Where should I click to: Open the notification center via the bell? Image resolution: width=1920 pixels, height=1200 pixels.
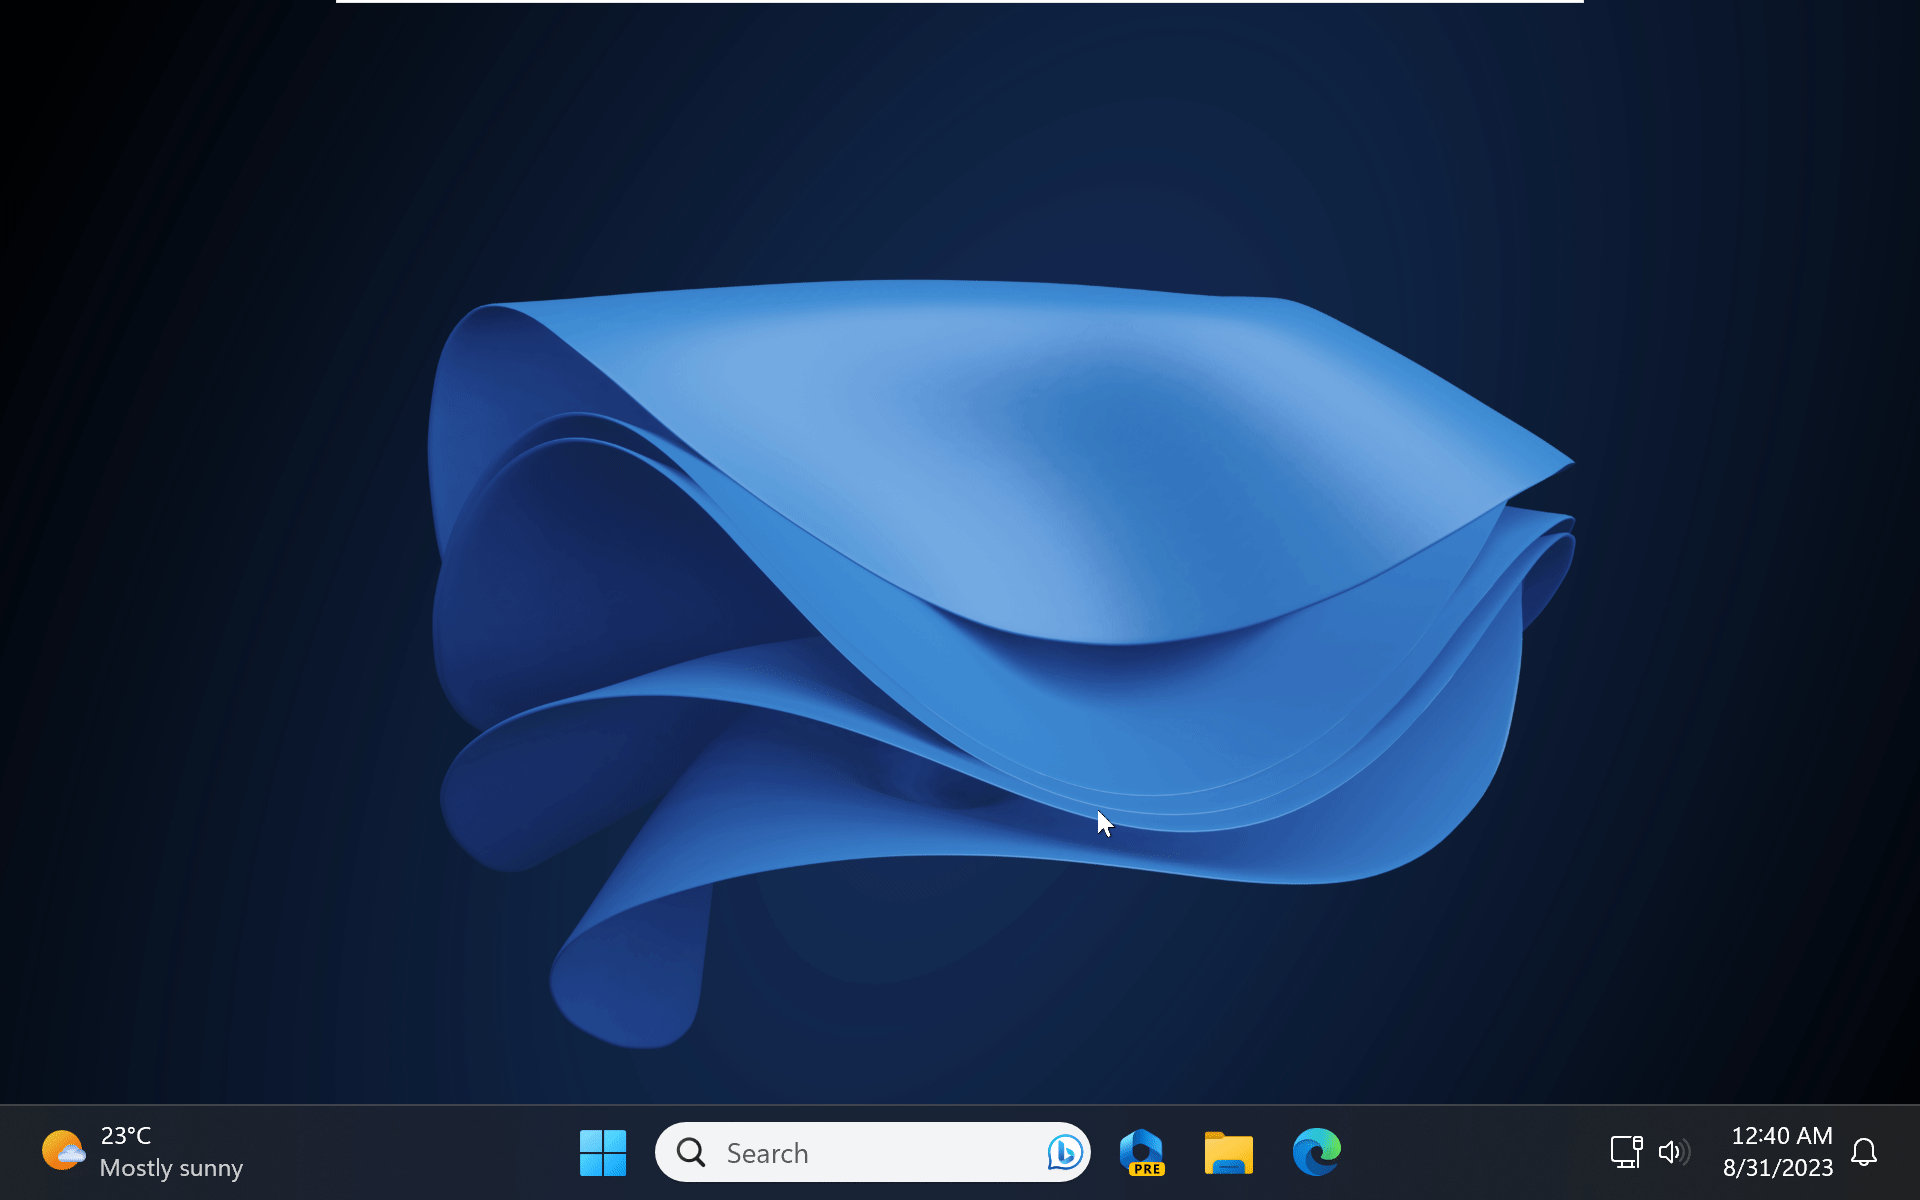[1866, 1152]
